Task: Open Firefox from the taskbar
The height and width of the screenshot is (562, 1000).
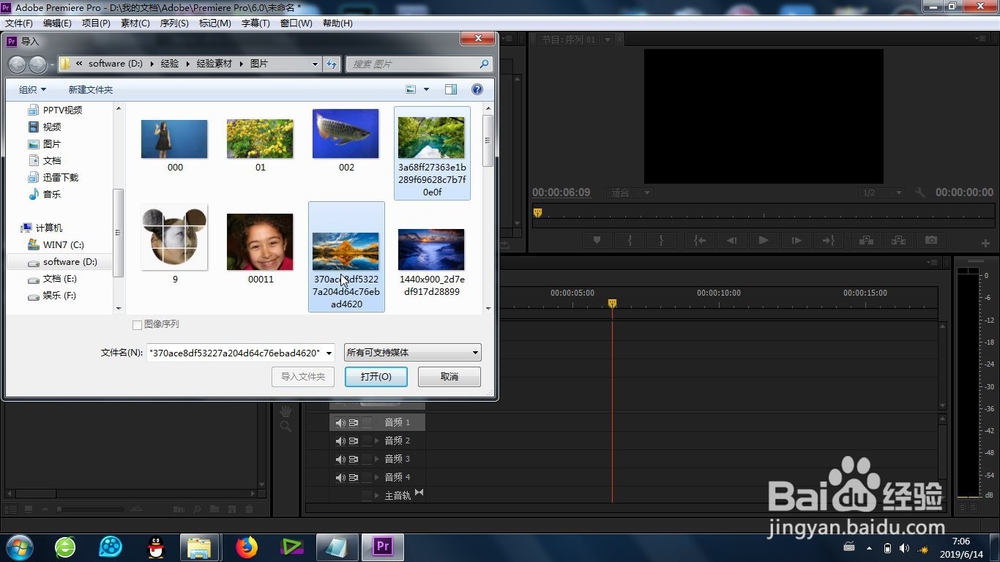Action: 246,547
